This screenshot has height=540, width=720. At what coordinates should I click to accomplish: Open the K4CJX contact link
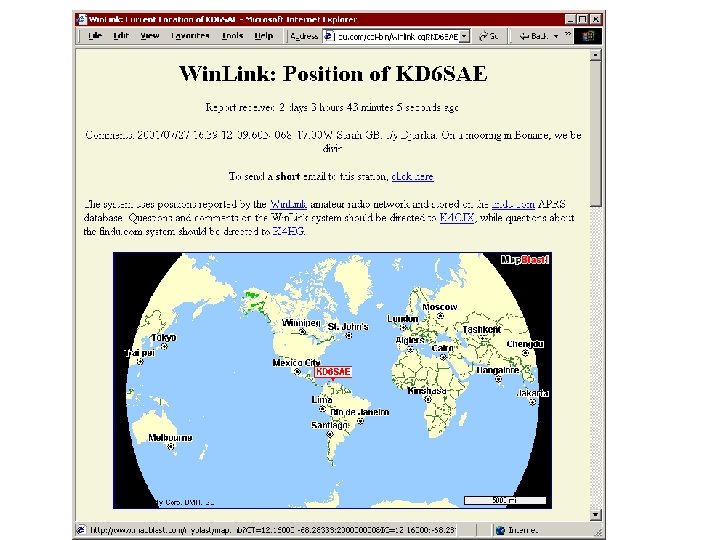tap(456, 218)
